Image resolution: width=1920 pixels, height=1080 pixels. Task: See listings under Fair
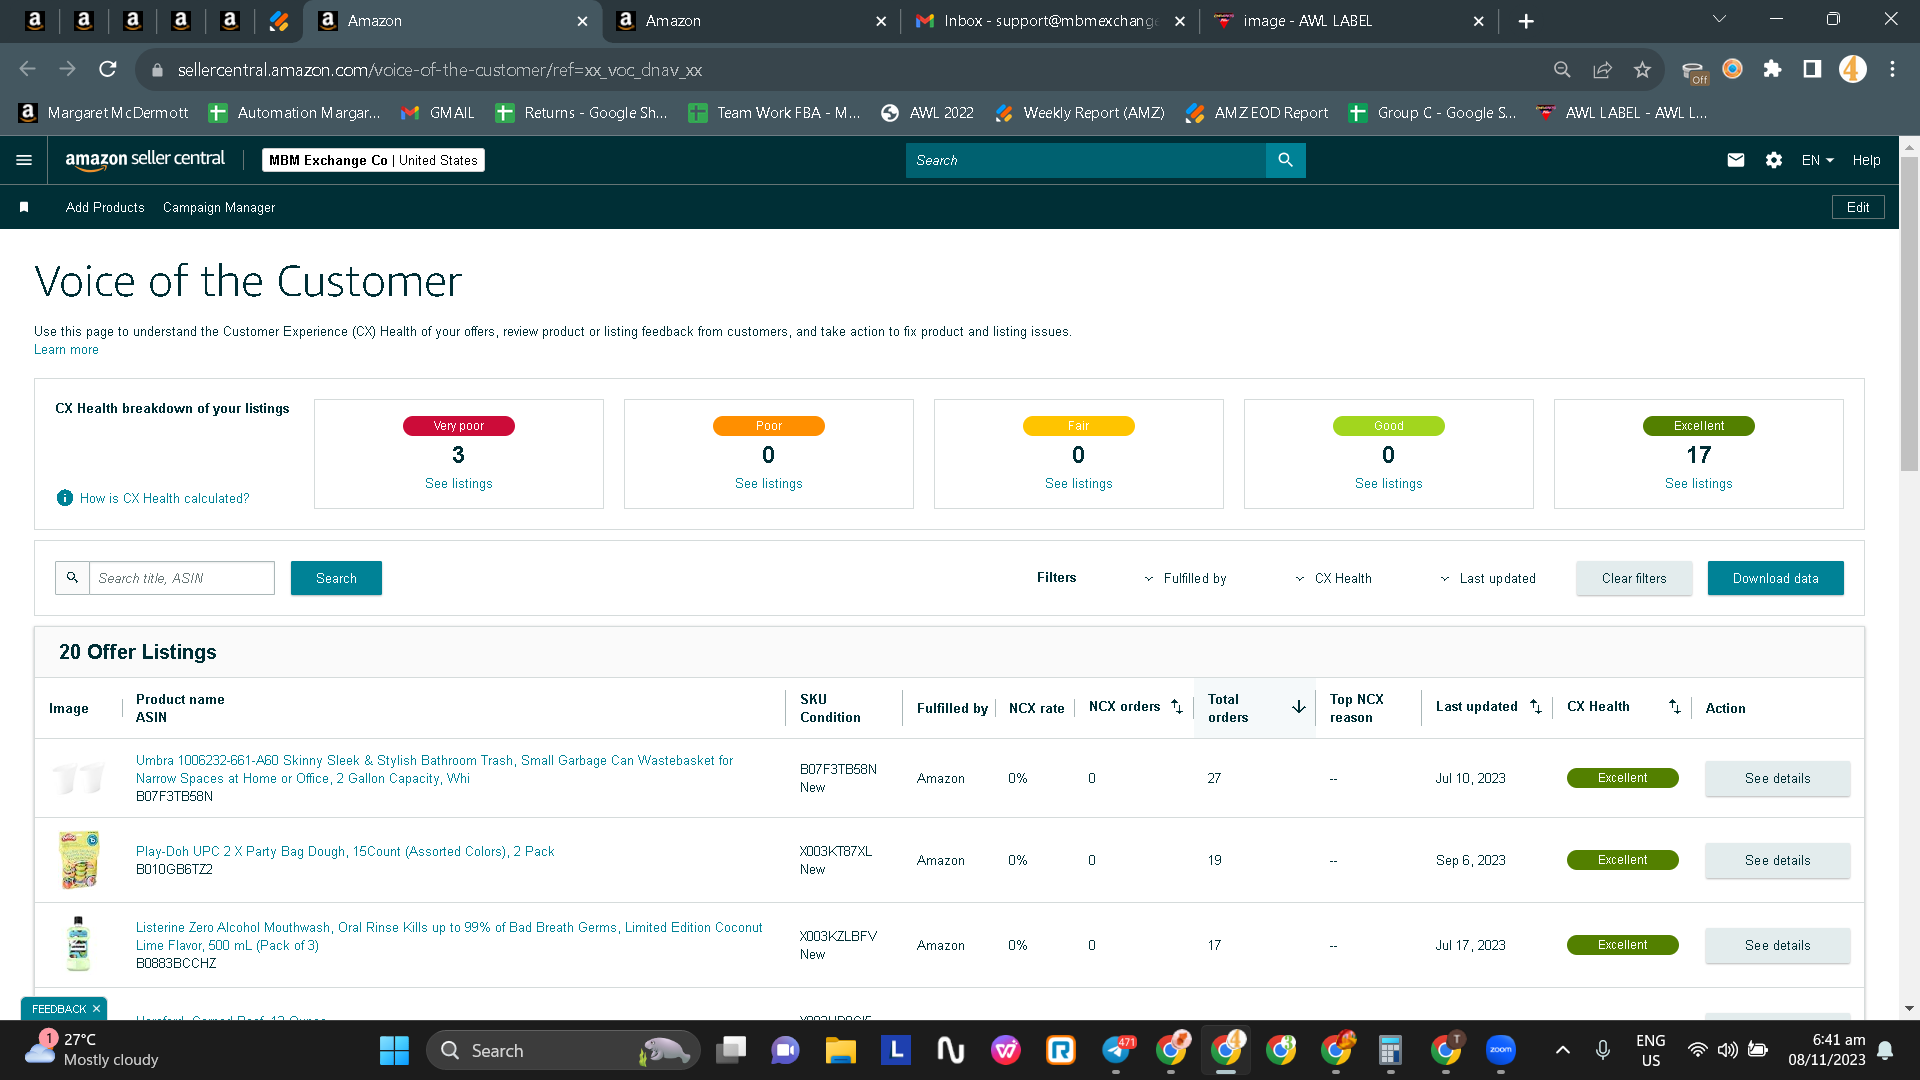click(1079, 483)
